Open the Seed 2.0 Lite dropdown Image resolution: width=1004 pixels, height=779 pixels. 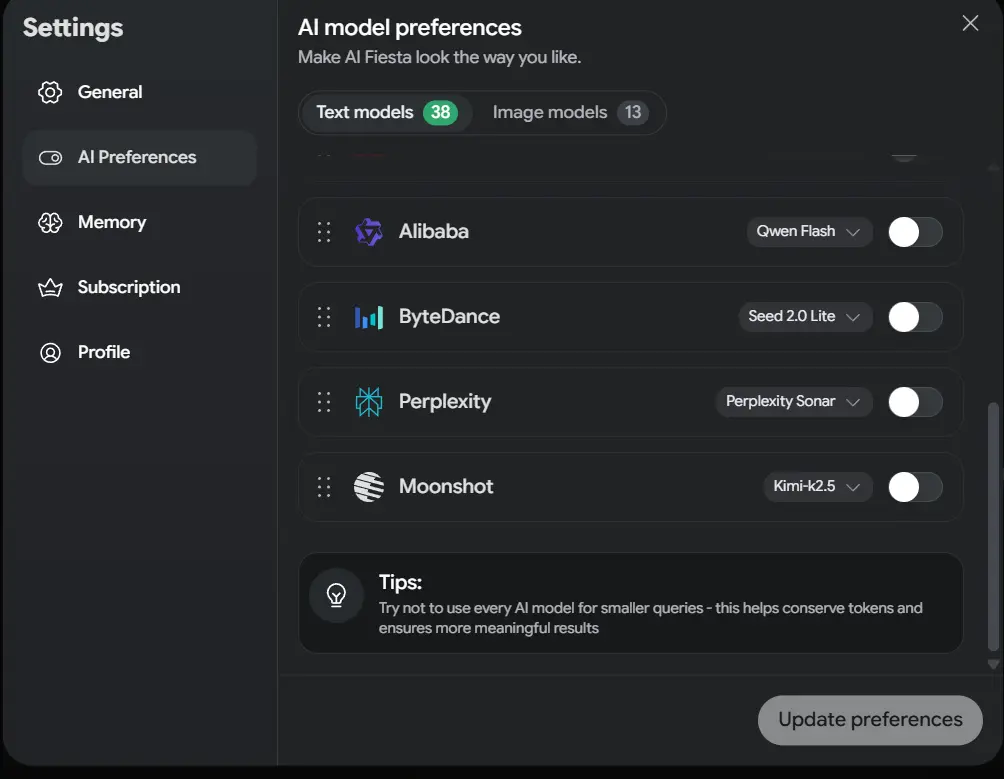pyautogui.click(x=806, y=317)
